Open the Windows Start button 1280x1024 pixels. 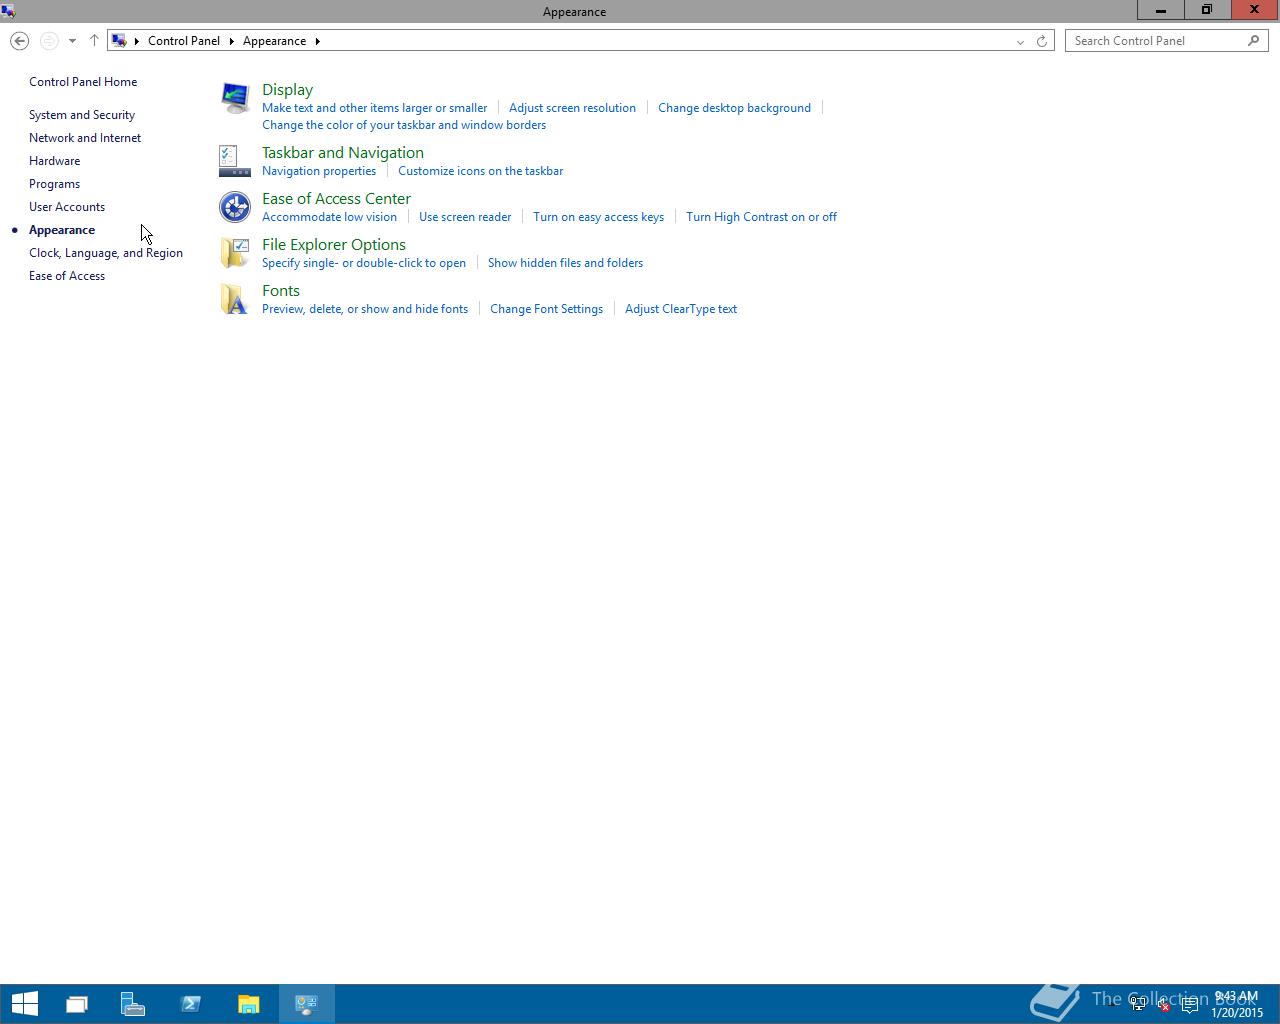click(x=24, y=1003)
